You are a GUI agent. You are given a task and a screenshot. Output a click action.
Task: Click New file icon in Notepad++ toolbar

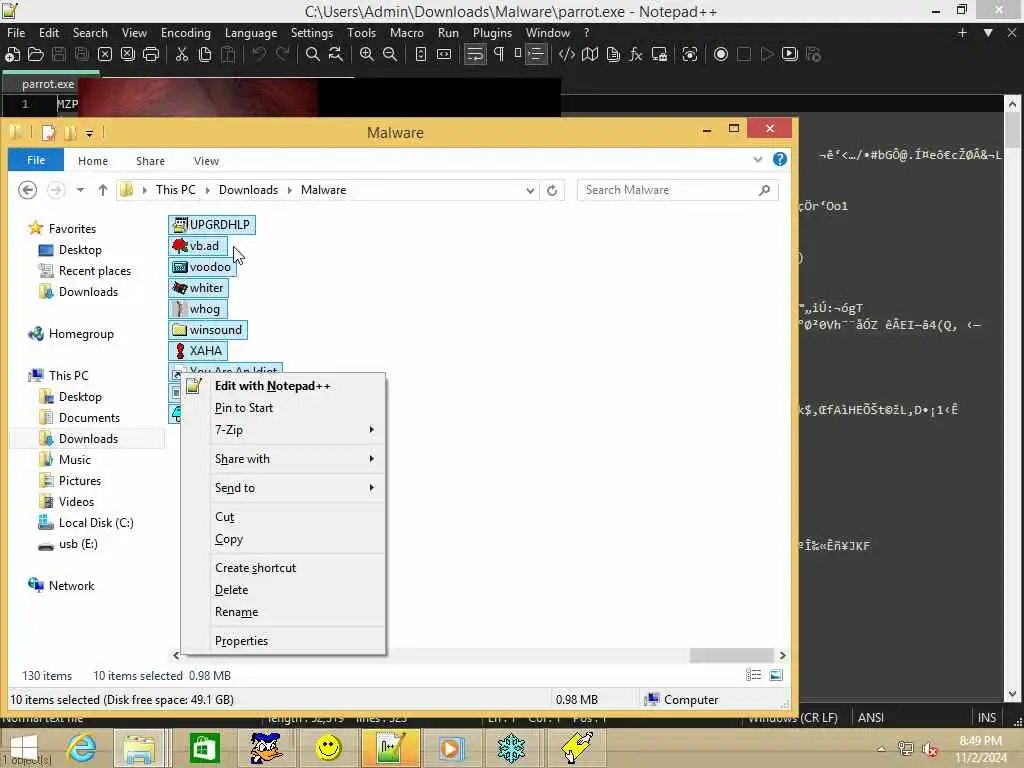(x=12, y=55)
